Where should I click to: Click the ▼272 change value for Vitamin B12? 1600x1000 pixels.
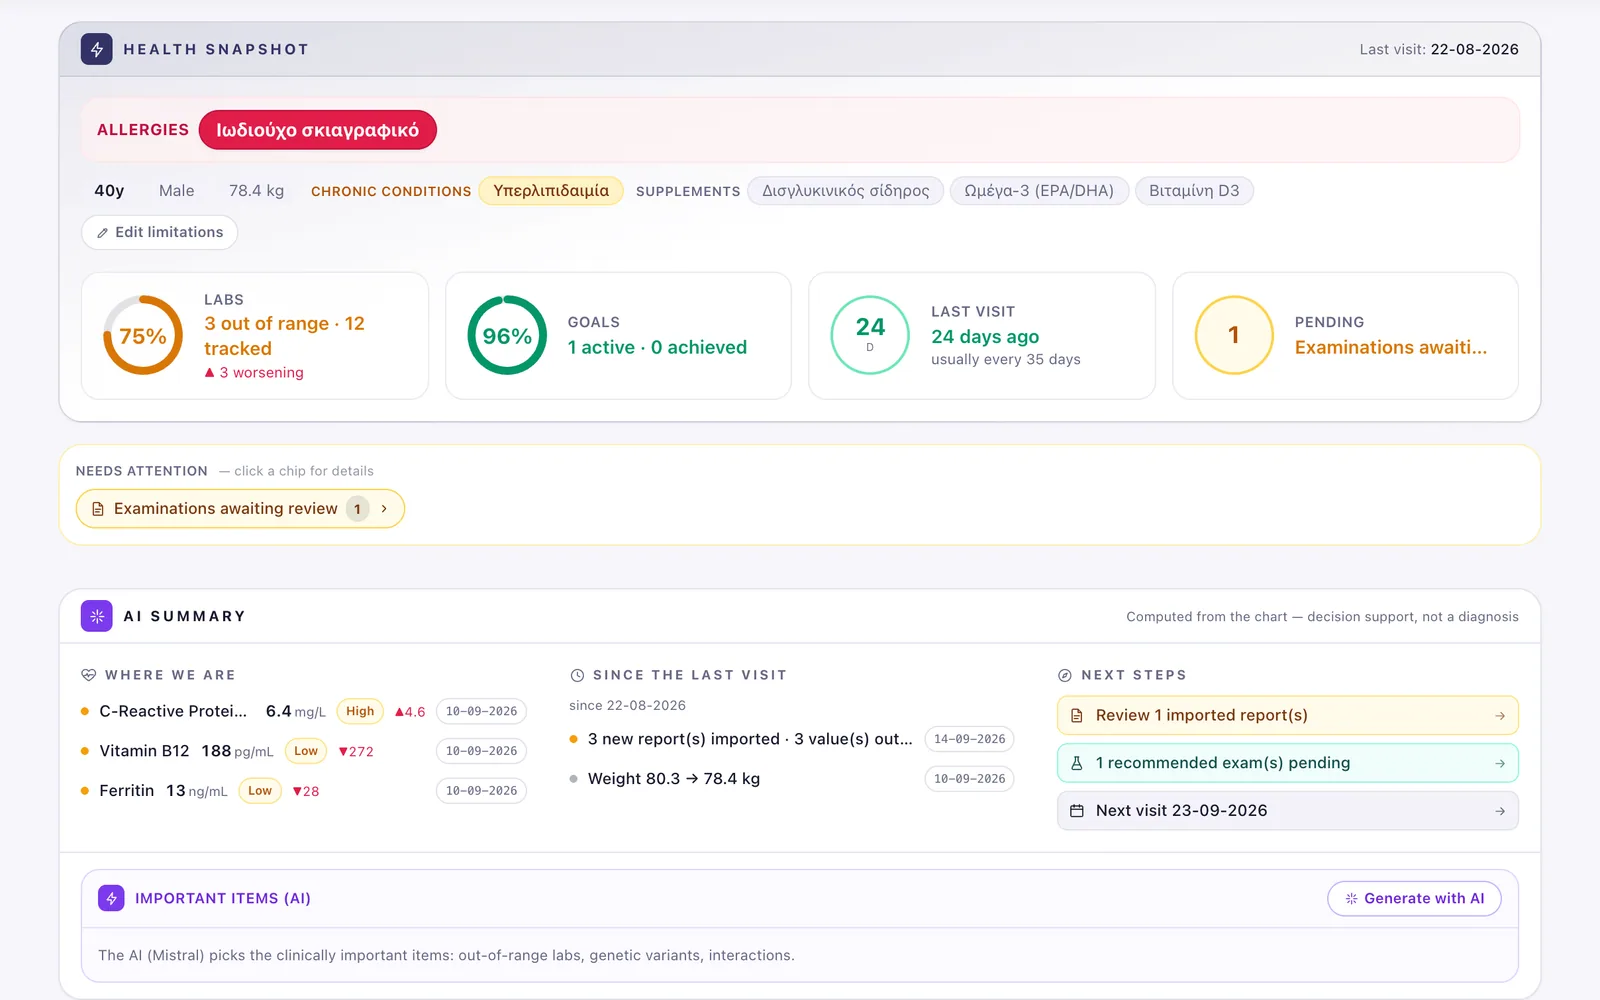click(356, 752)
